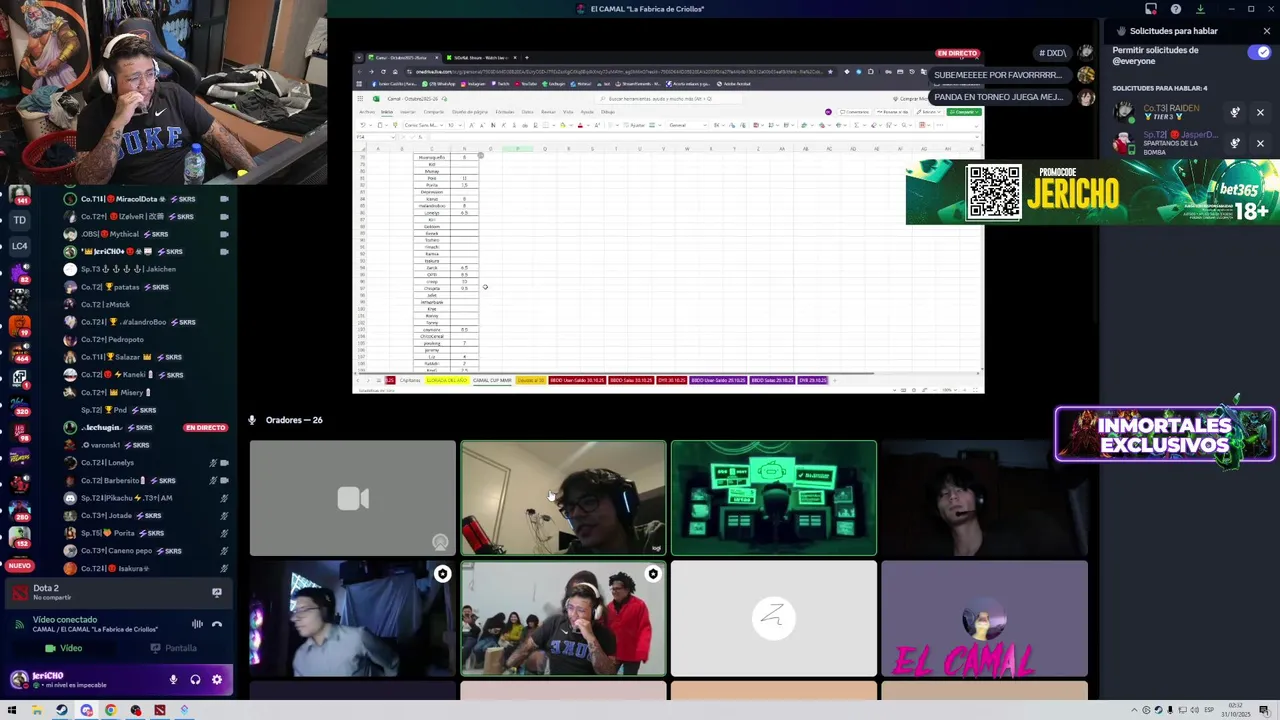Mute microphone in Discord user panel

coord(173,680)
